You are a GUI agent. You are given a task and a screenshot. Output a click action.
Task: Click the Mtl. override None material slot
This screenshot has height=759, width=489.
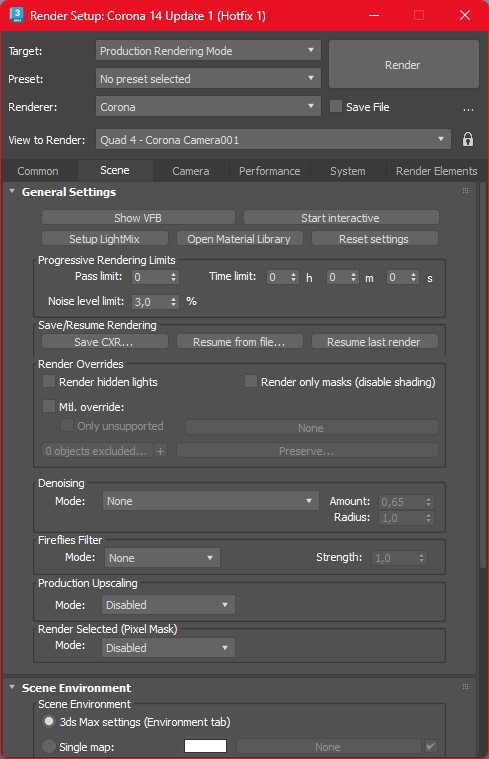point(311,427)
